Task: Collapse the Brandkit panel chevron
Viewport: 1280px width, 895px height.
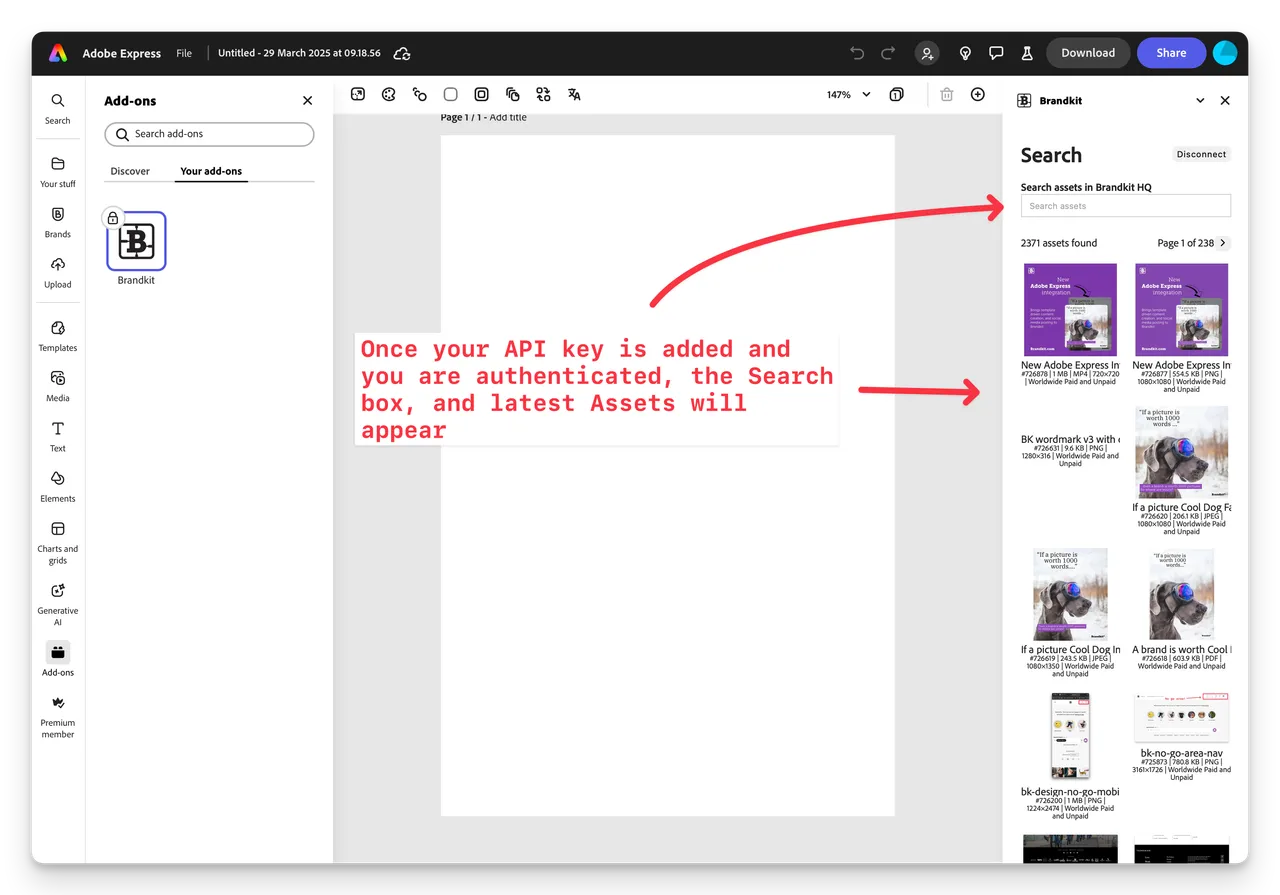Action: click(x=1200, y=101)
